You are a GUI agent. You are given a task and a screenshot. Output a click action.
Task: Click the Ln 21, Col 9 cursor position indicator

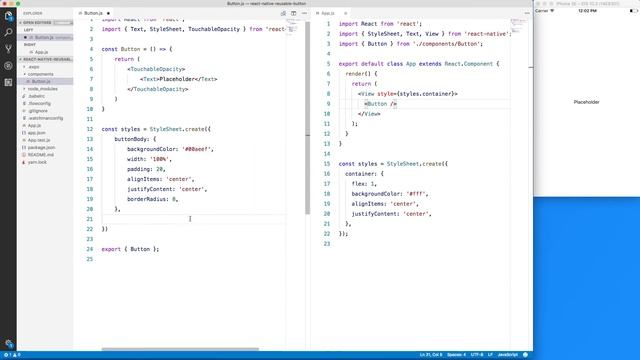pyautogui.click(x=430, y=355)
